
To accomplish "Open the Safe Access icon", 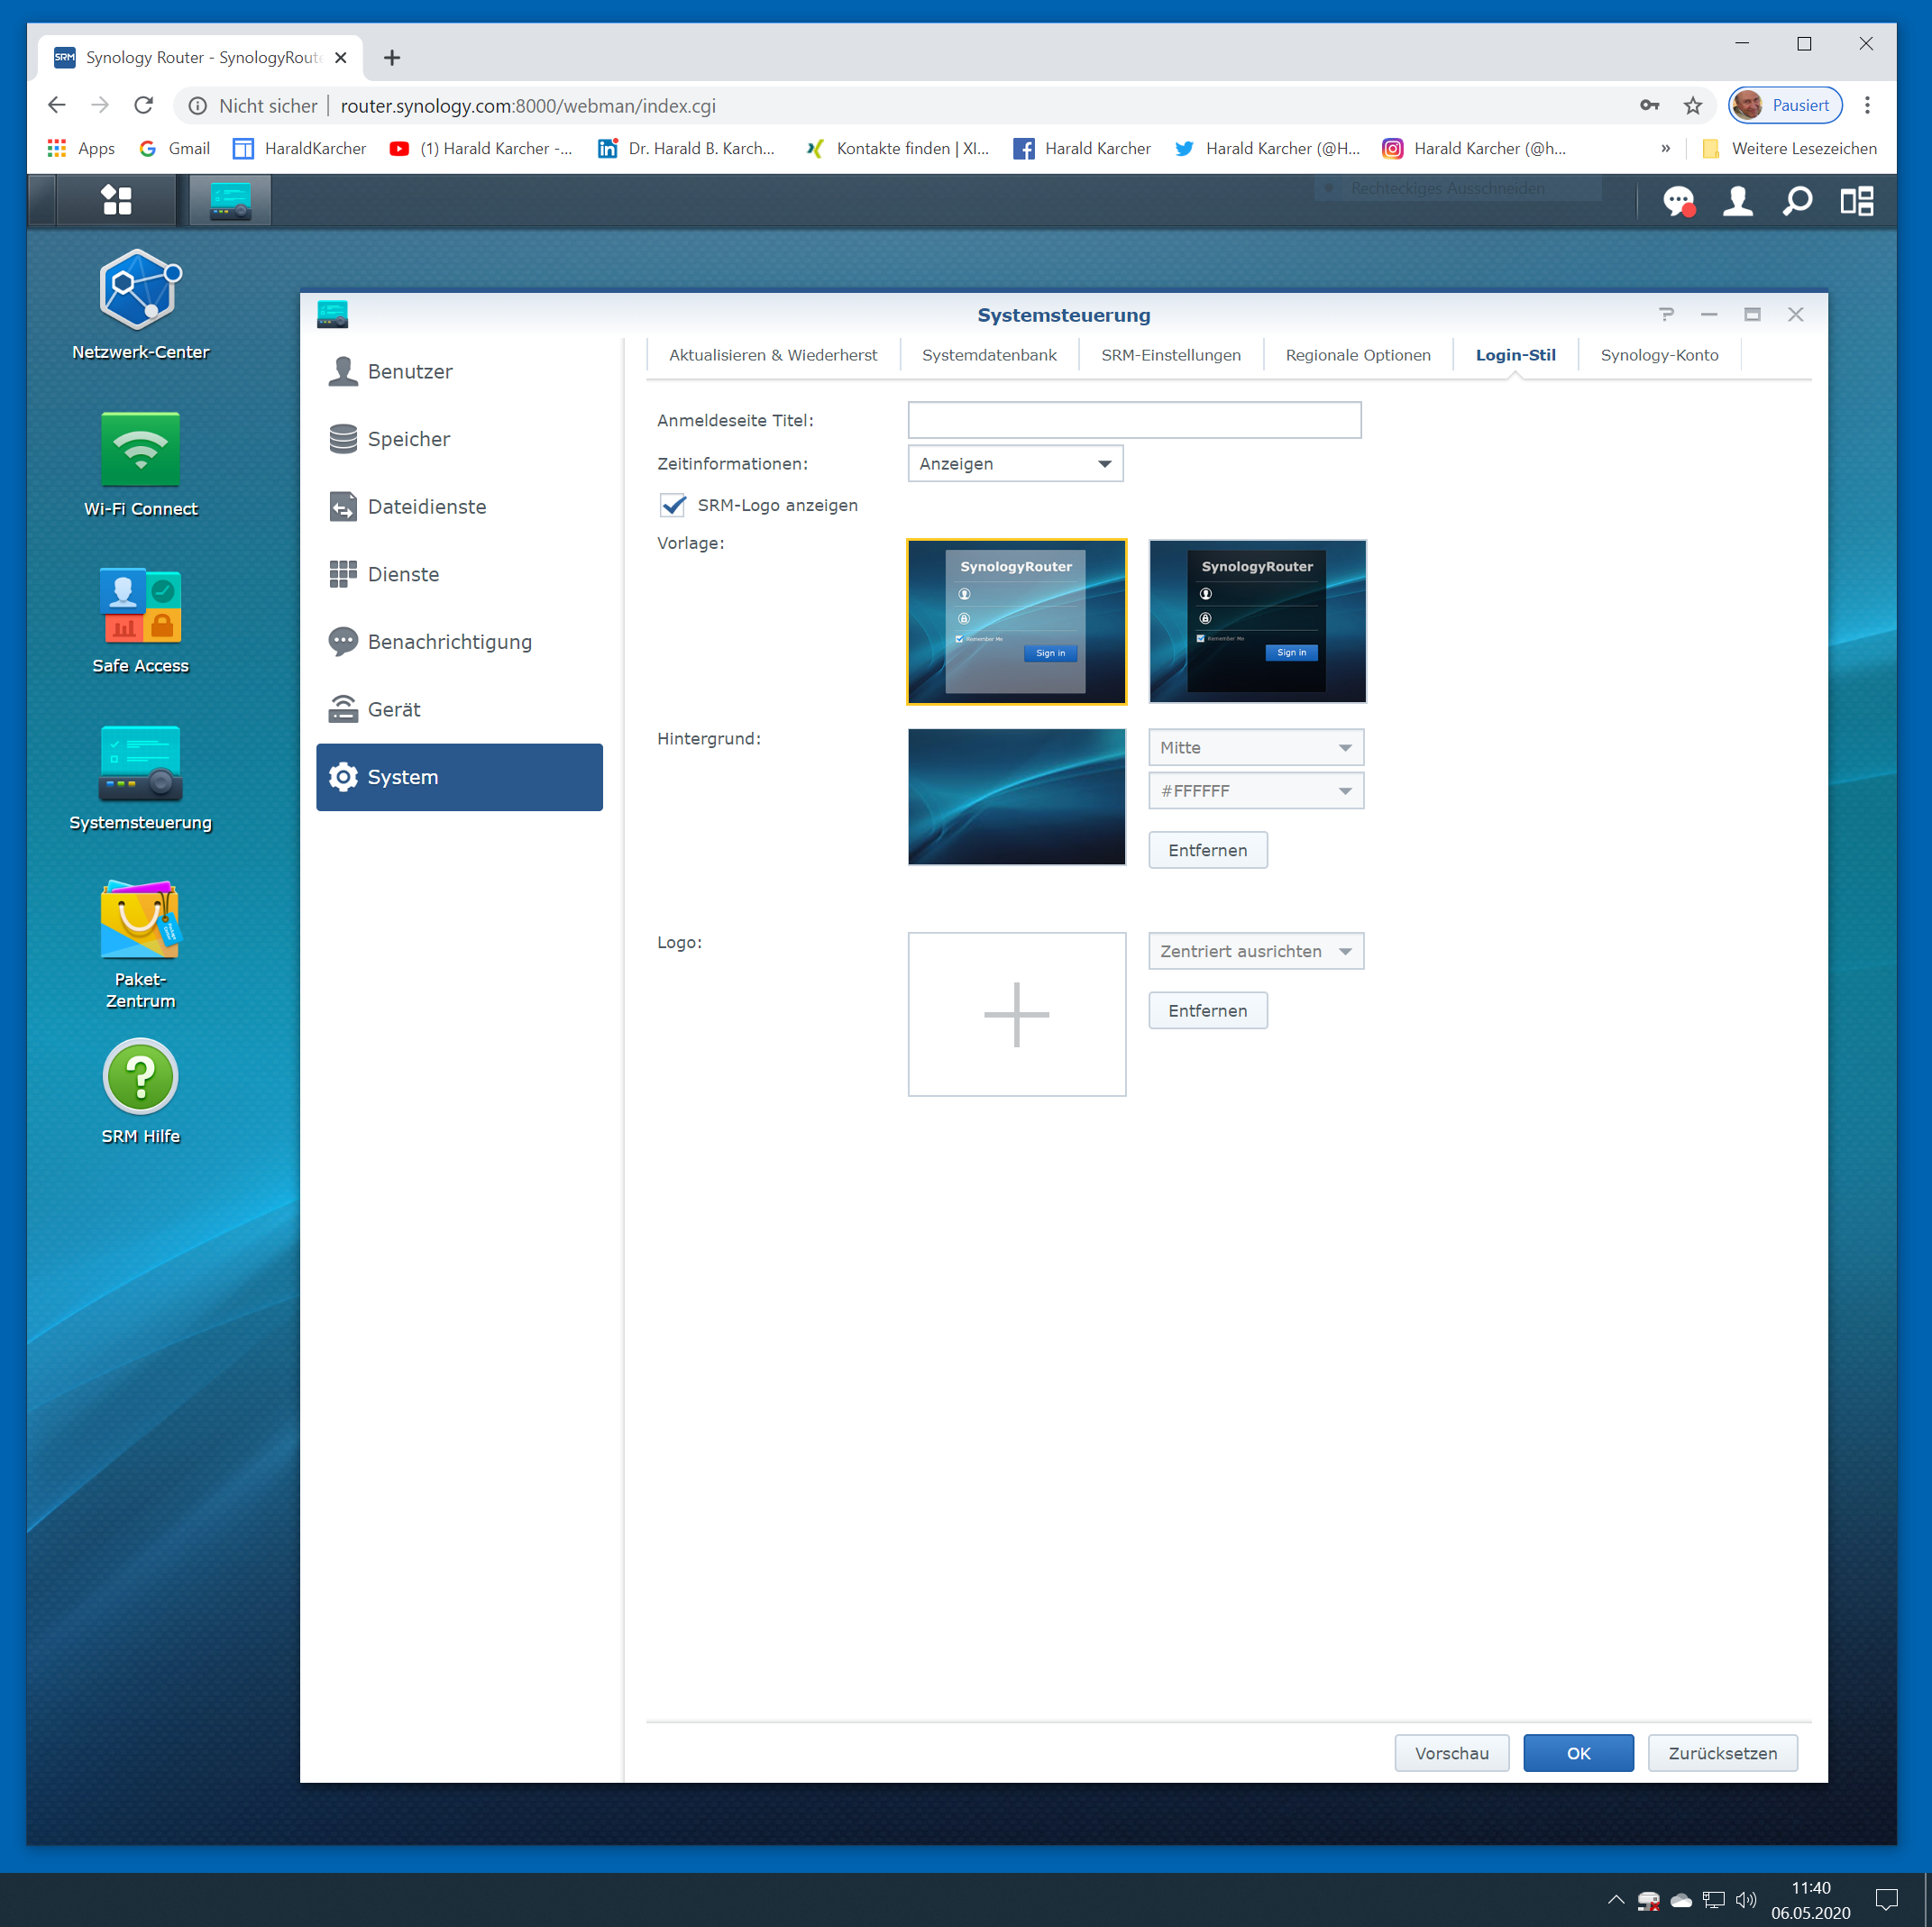I will pyautogui.click(x=140, y=606).
